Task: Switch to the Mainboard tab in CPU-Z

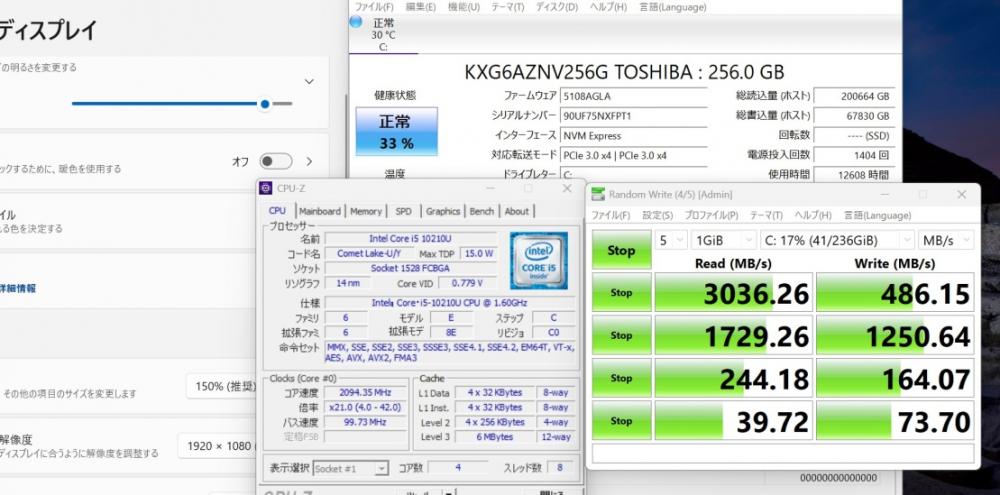Action: click(320, 211)
